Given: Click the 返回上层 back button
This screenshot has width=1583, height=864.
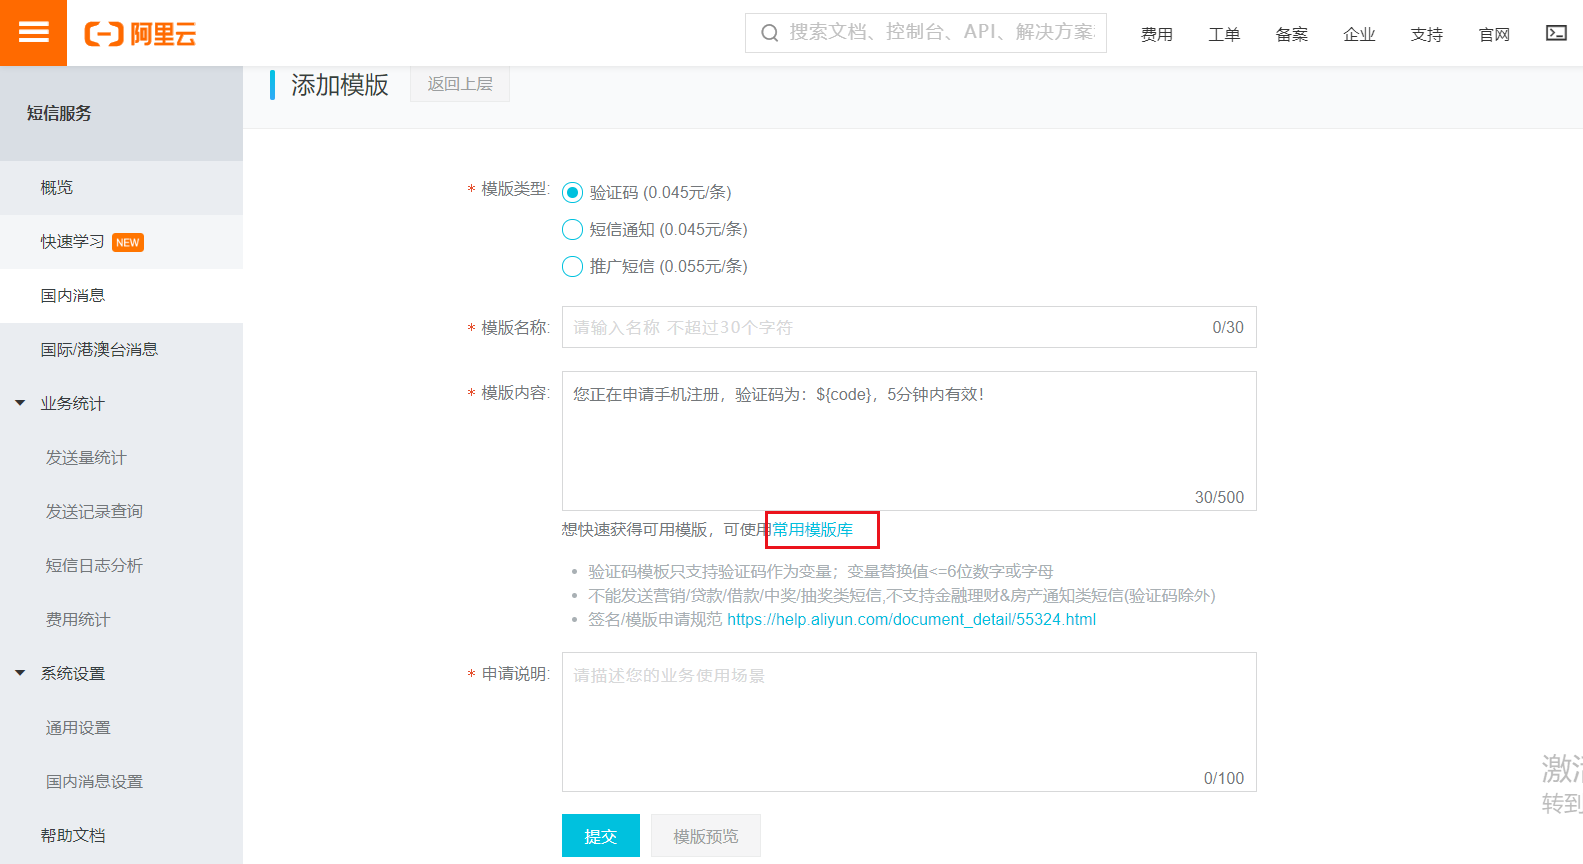Looking at the screenshot, I should (x=460, y=84).
